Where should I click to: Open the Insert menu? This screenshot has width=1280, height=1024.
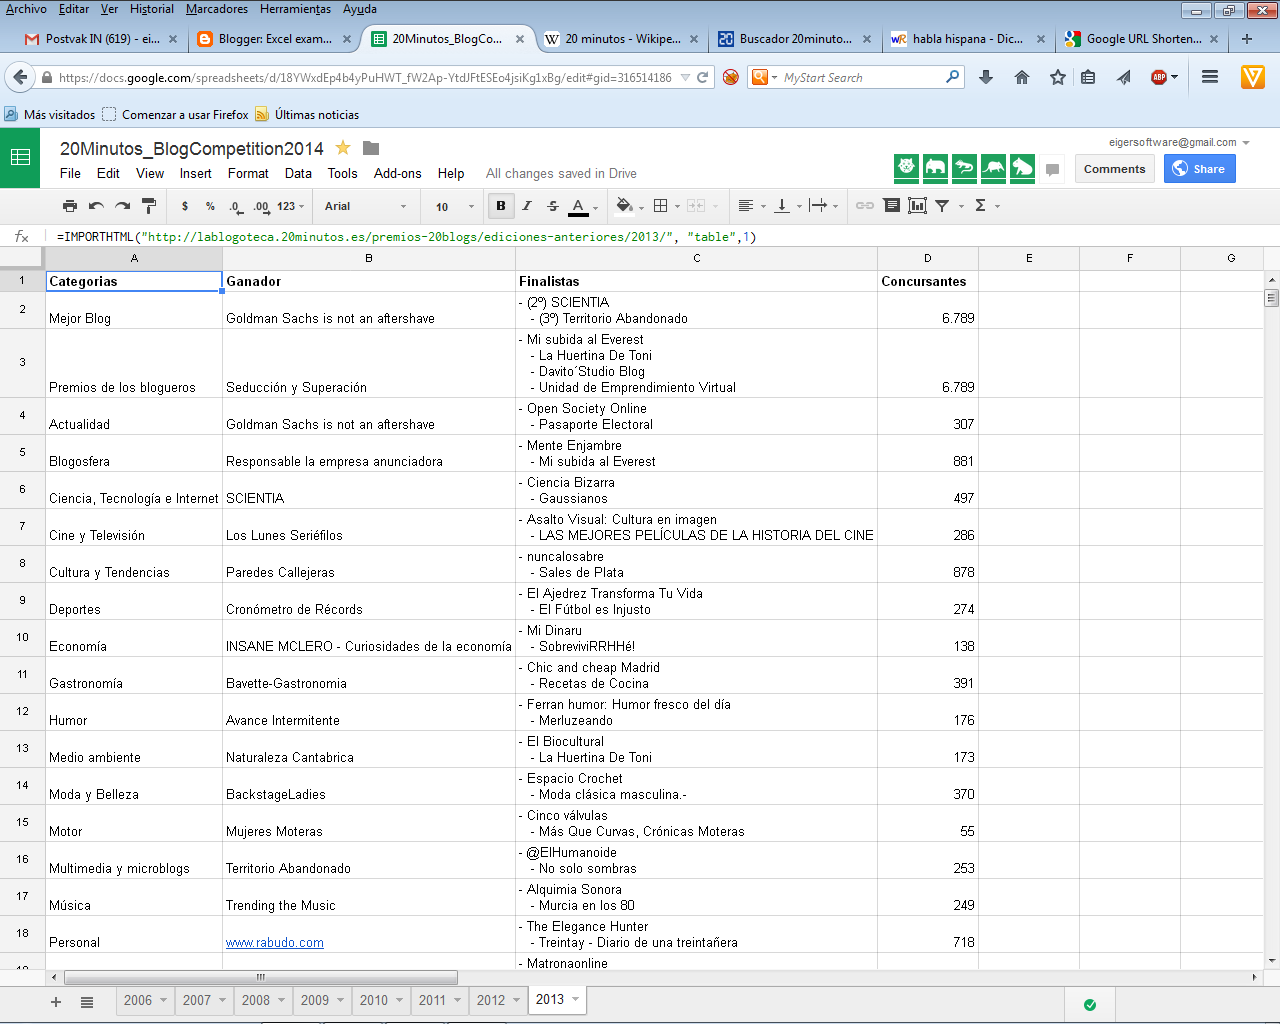[x=196, y=173]
